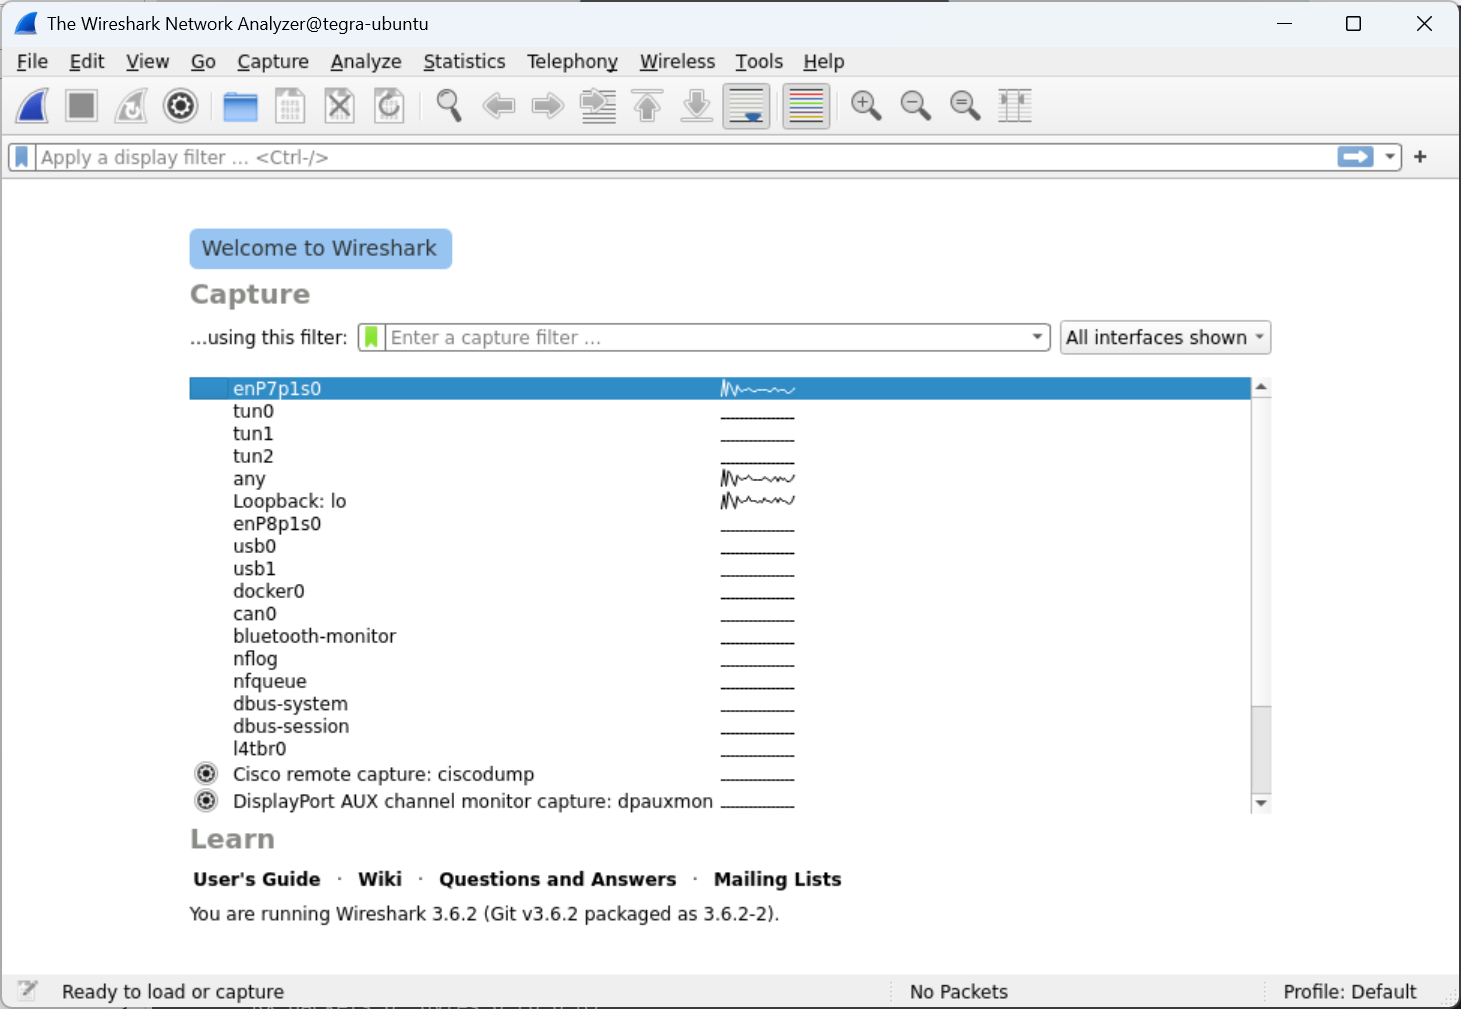Open the Capture menu

point(273,61)
